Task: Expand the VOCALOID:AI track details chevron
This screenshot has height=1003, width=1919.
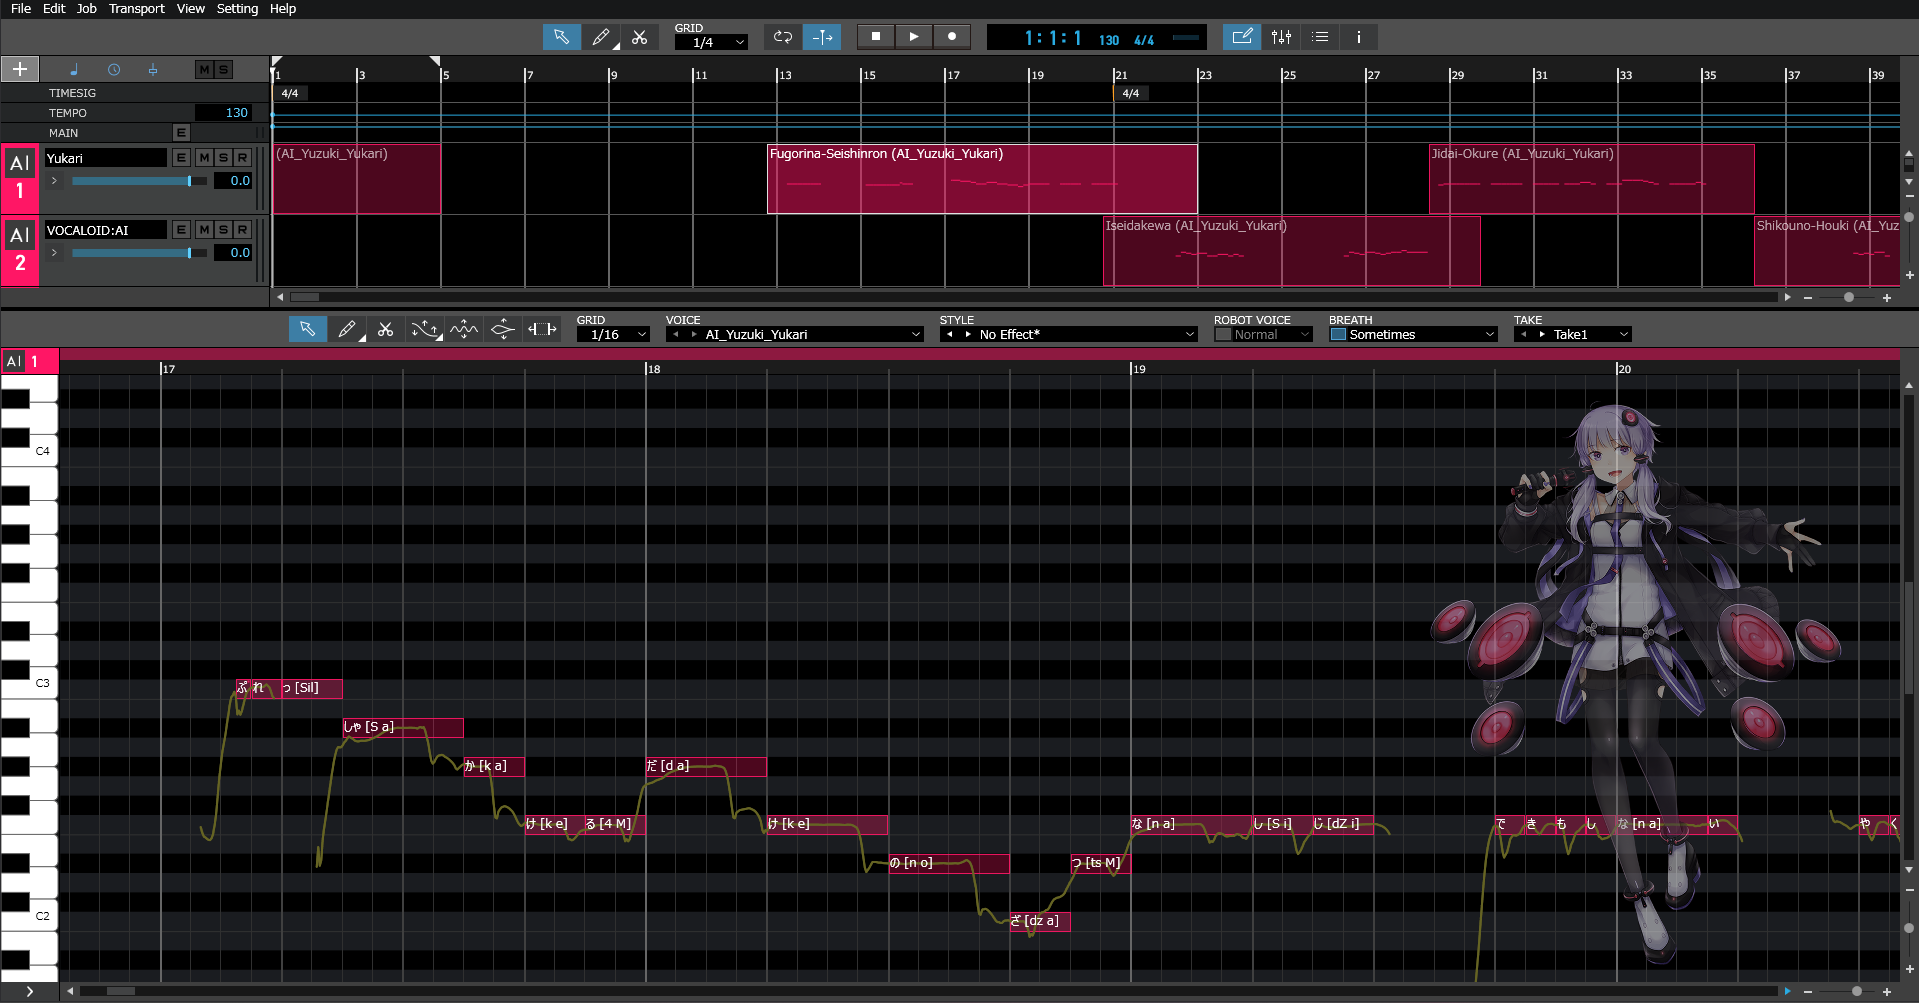Action: (x=54, y=253)
